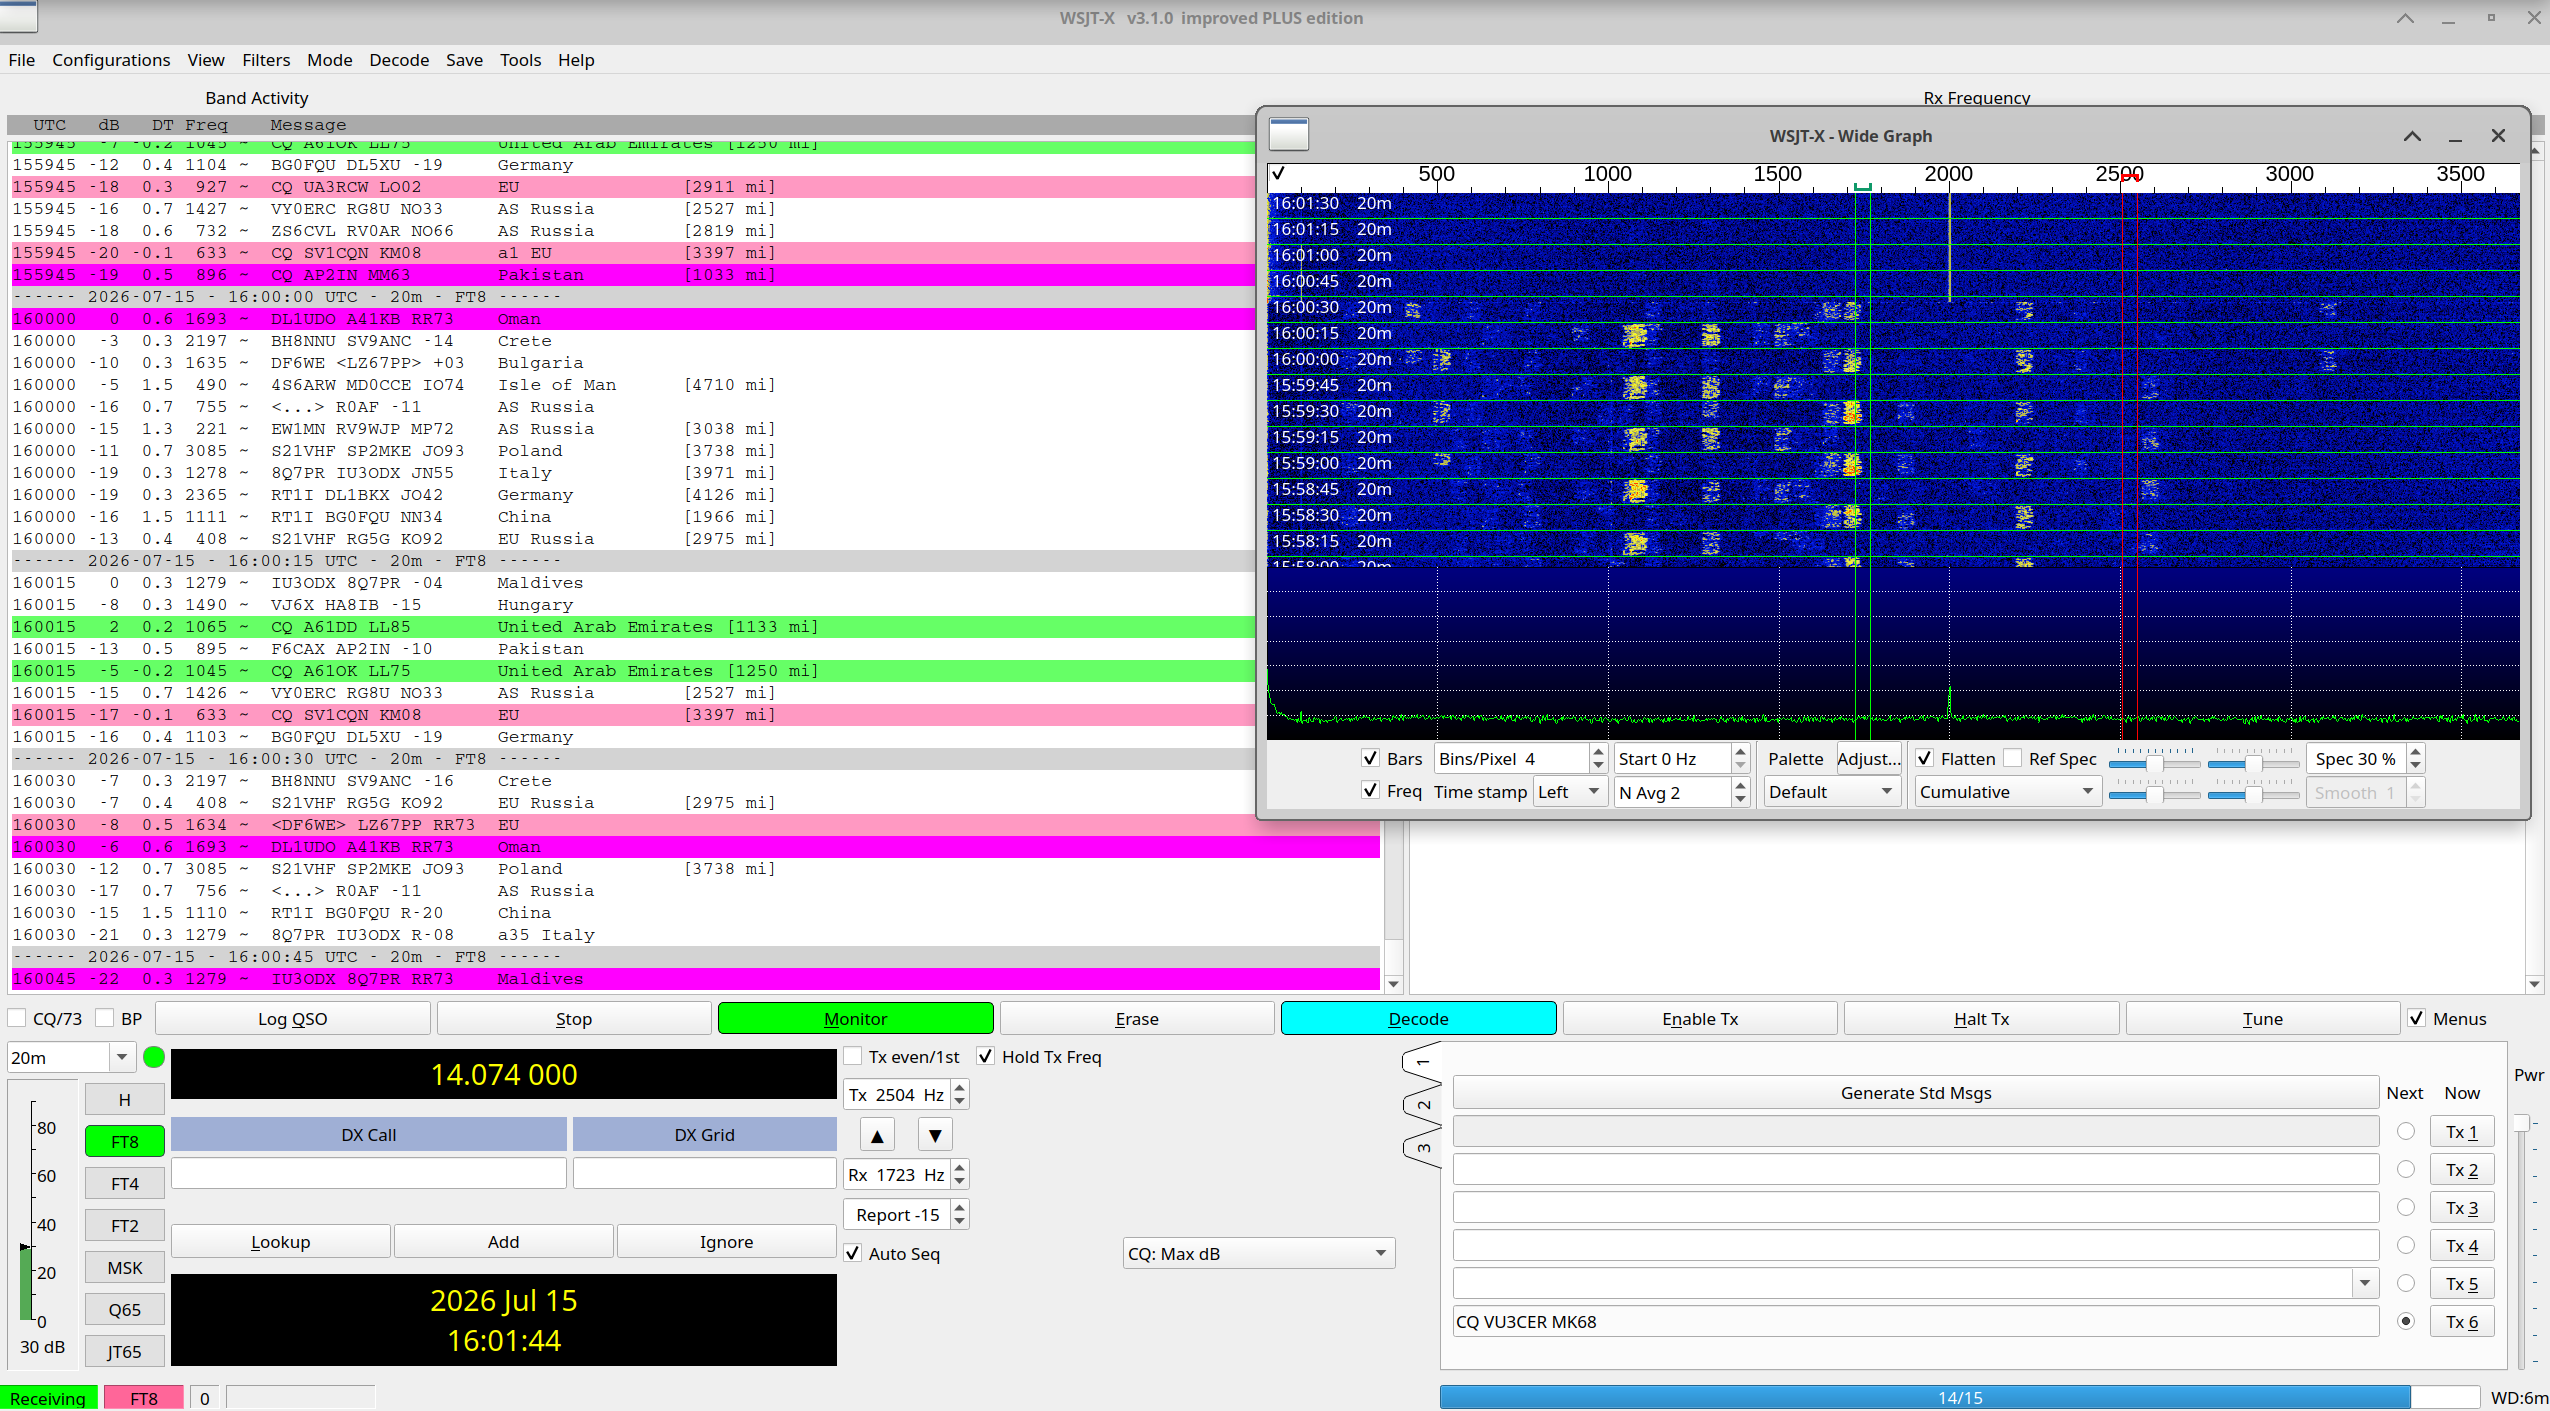Decrease the N Avg value with its down stepper
The image size is (2550, 1411).
(1741, 799)
